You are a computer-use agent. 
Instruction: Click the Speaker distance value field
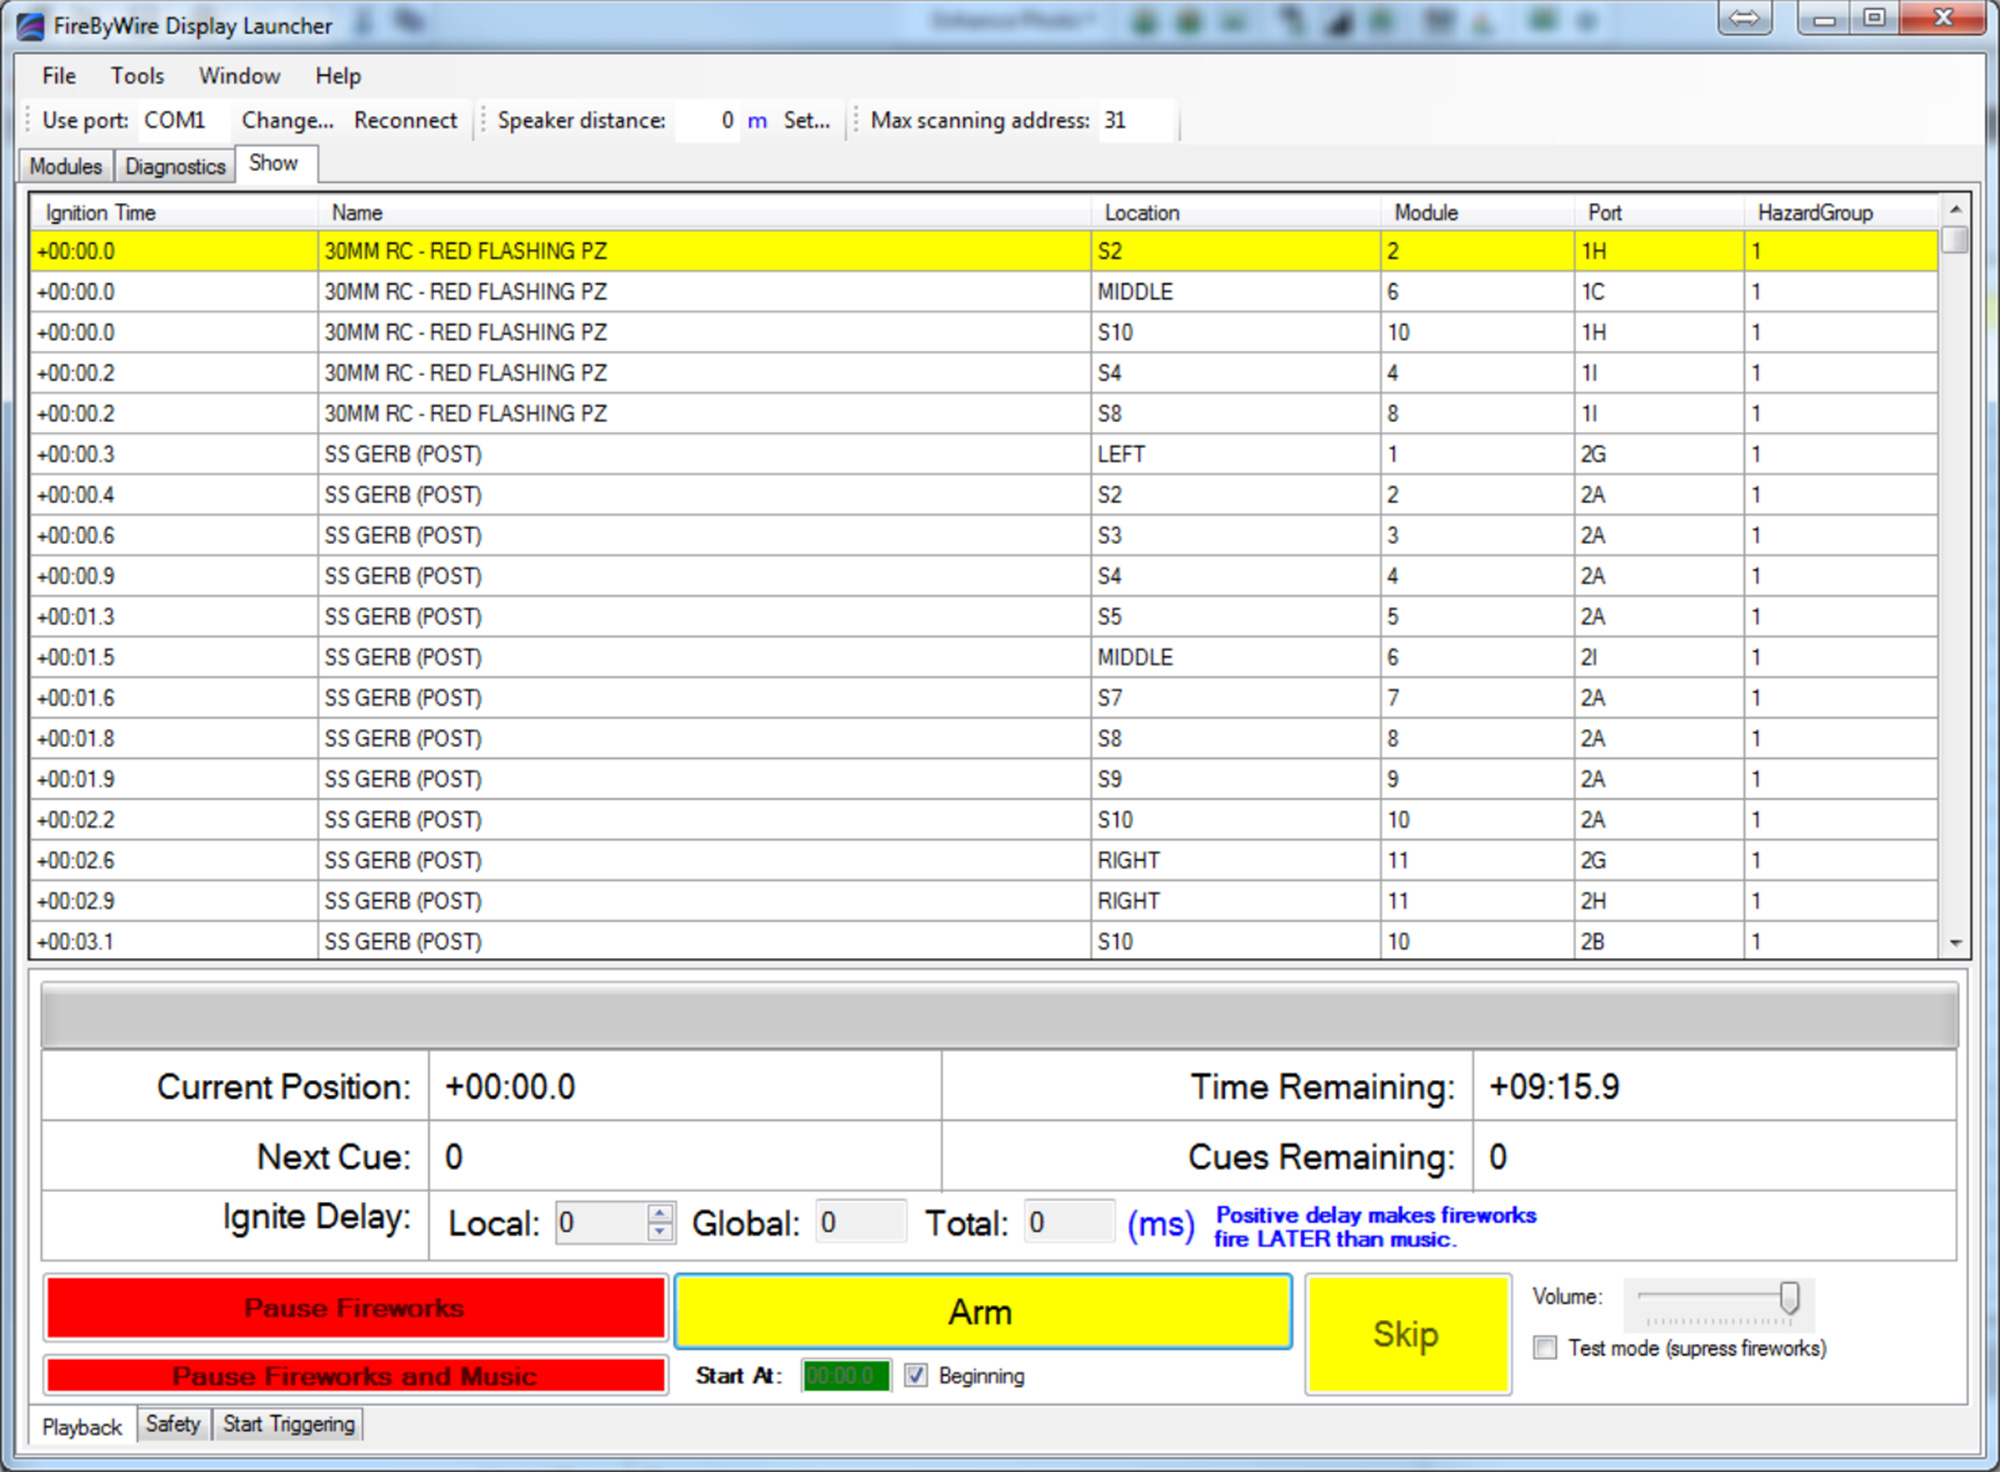[x=707, y=120]
